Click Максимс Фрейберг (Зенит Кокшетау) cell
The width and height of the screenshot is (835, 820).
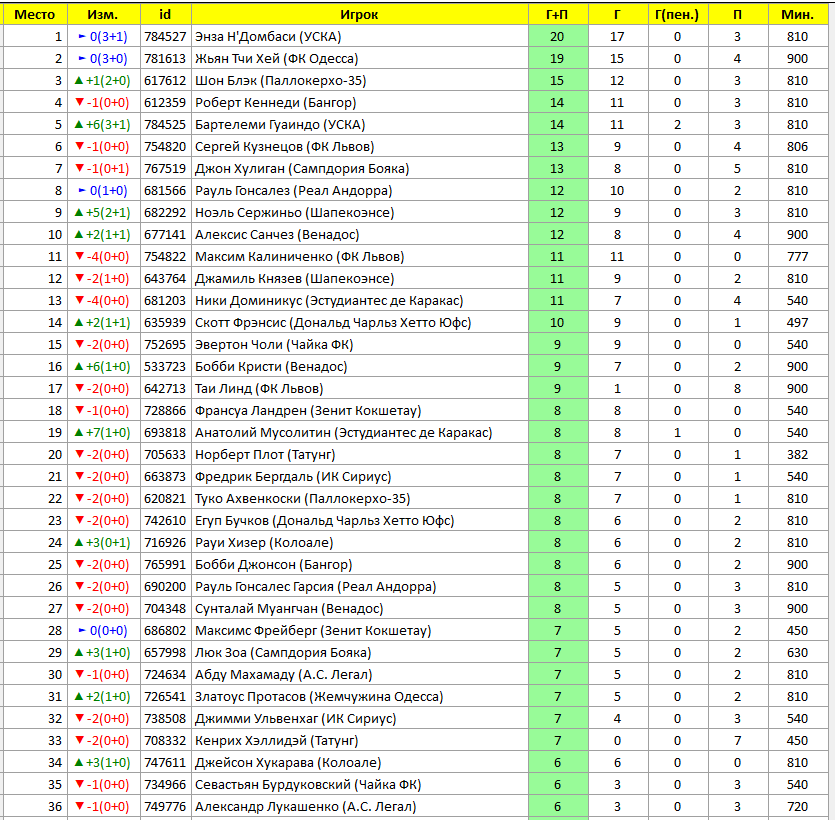(x=359, y=631)
